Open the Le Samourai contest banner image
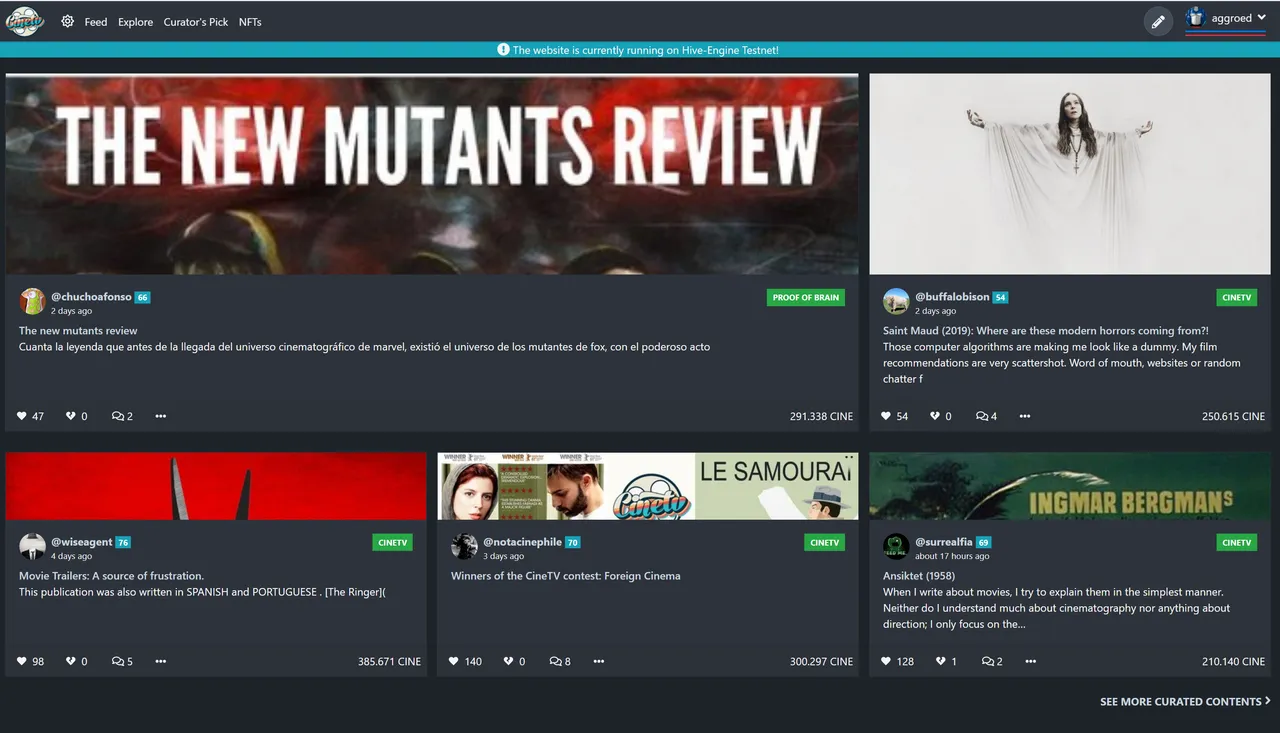The height and width of the screenshot is (733, 1280). pyautogui.click(x=648, y=486)
